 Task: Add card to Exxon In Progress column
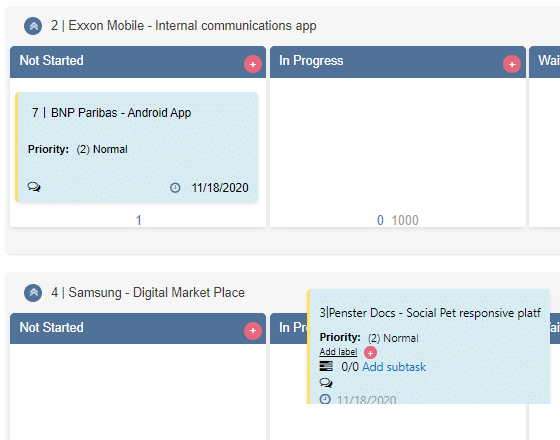click(x=512, y=64)
